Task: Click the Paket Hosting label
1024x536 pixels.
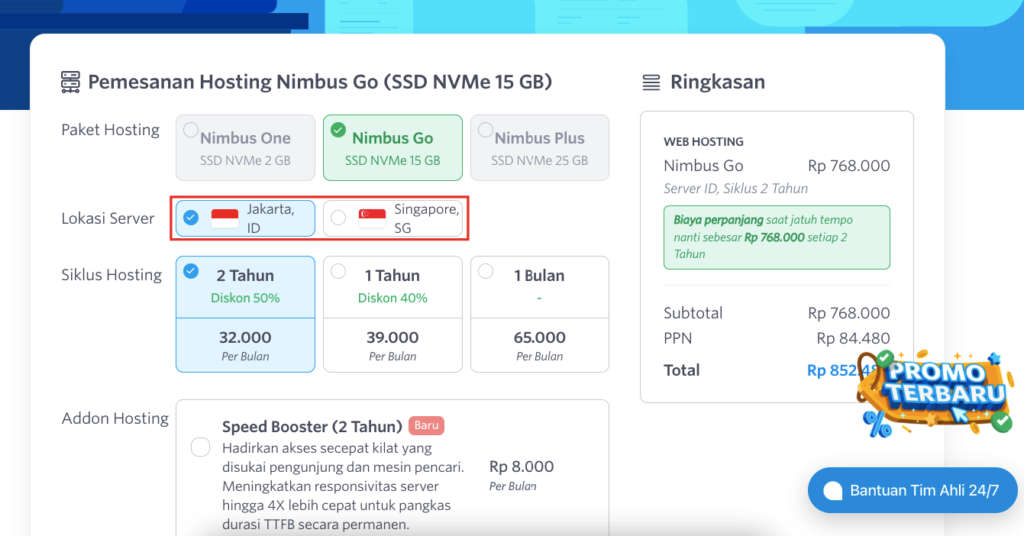Action: 110,130
